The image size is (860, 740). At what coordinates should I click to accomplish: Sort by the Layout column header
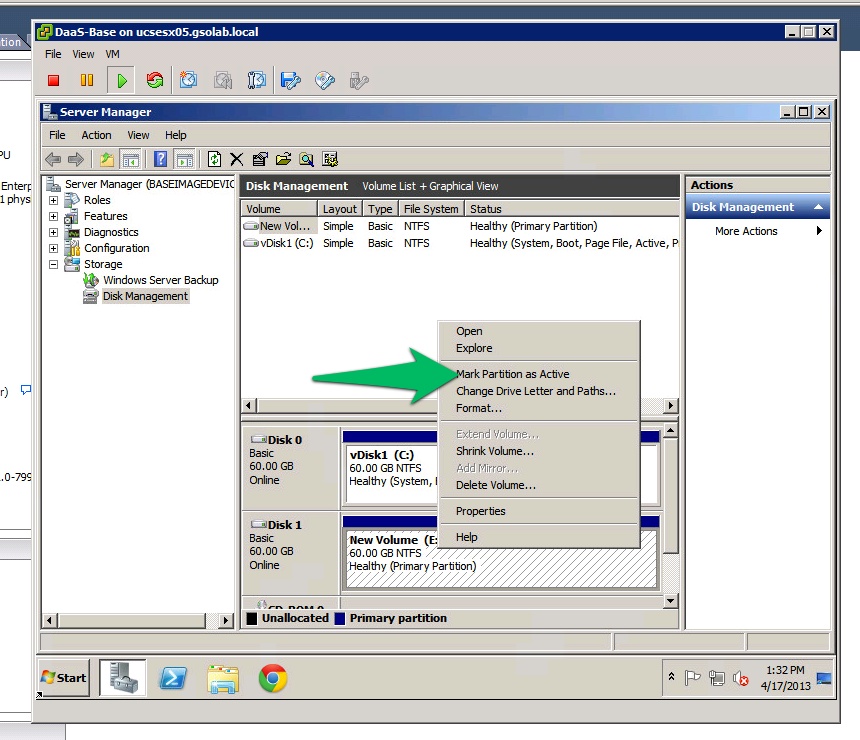[x=340, y=209]
